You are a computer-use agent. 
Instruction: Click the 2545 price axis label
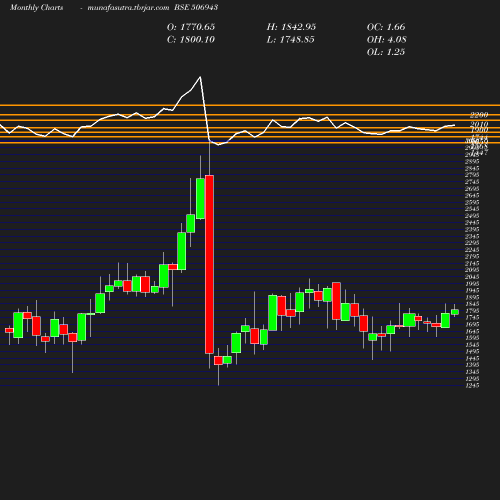(x=472, y=209)
